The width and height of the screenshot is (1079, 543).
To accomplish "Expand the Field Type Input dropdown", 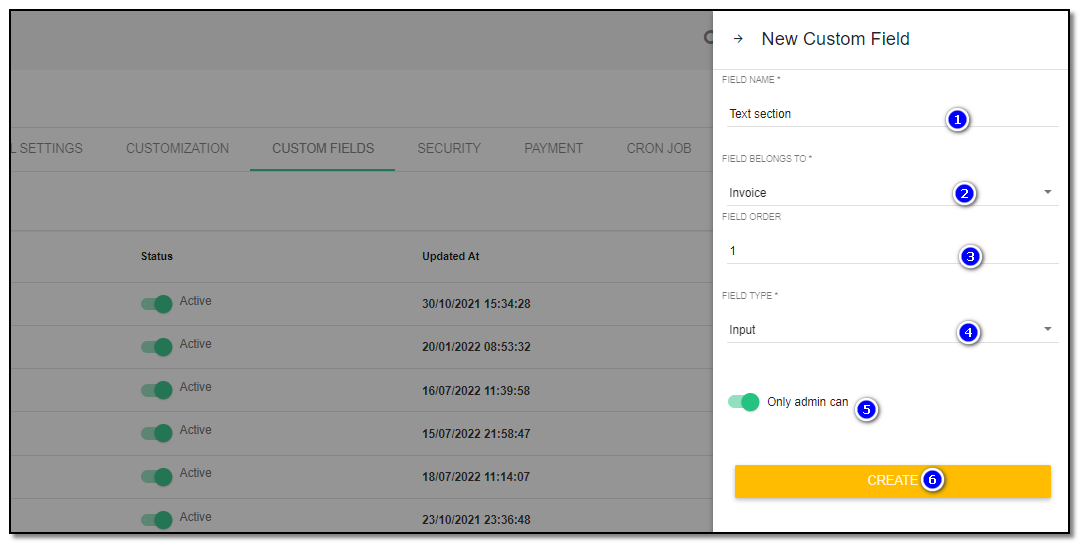I will [x=892, y=330].
